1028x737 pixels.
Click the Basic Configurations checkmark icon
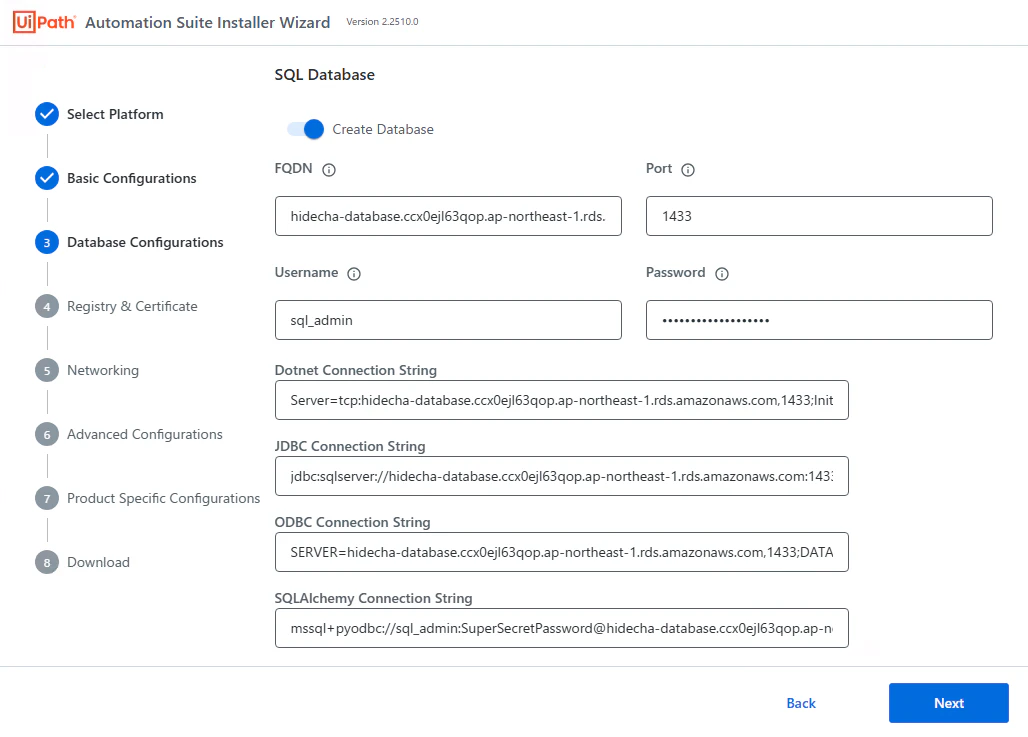(x=47, y=178)
